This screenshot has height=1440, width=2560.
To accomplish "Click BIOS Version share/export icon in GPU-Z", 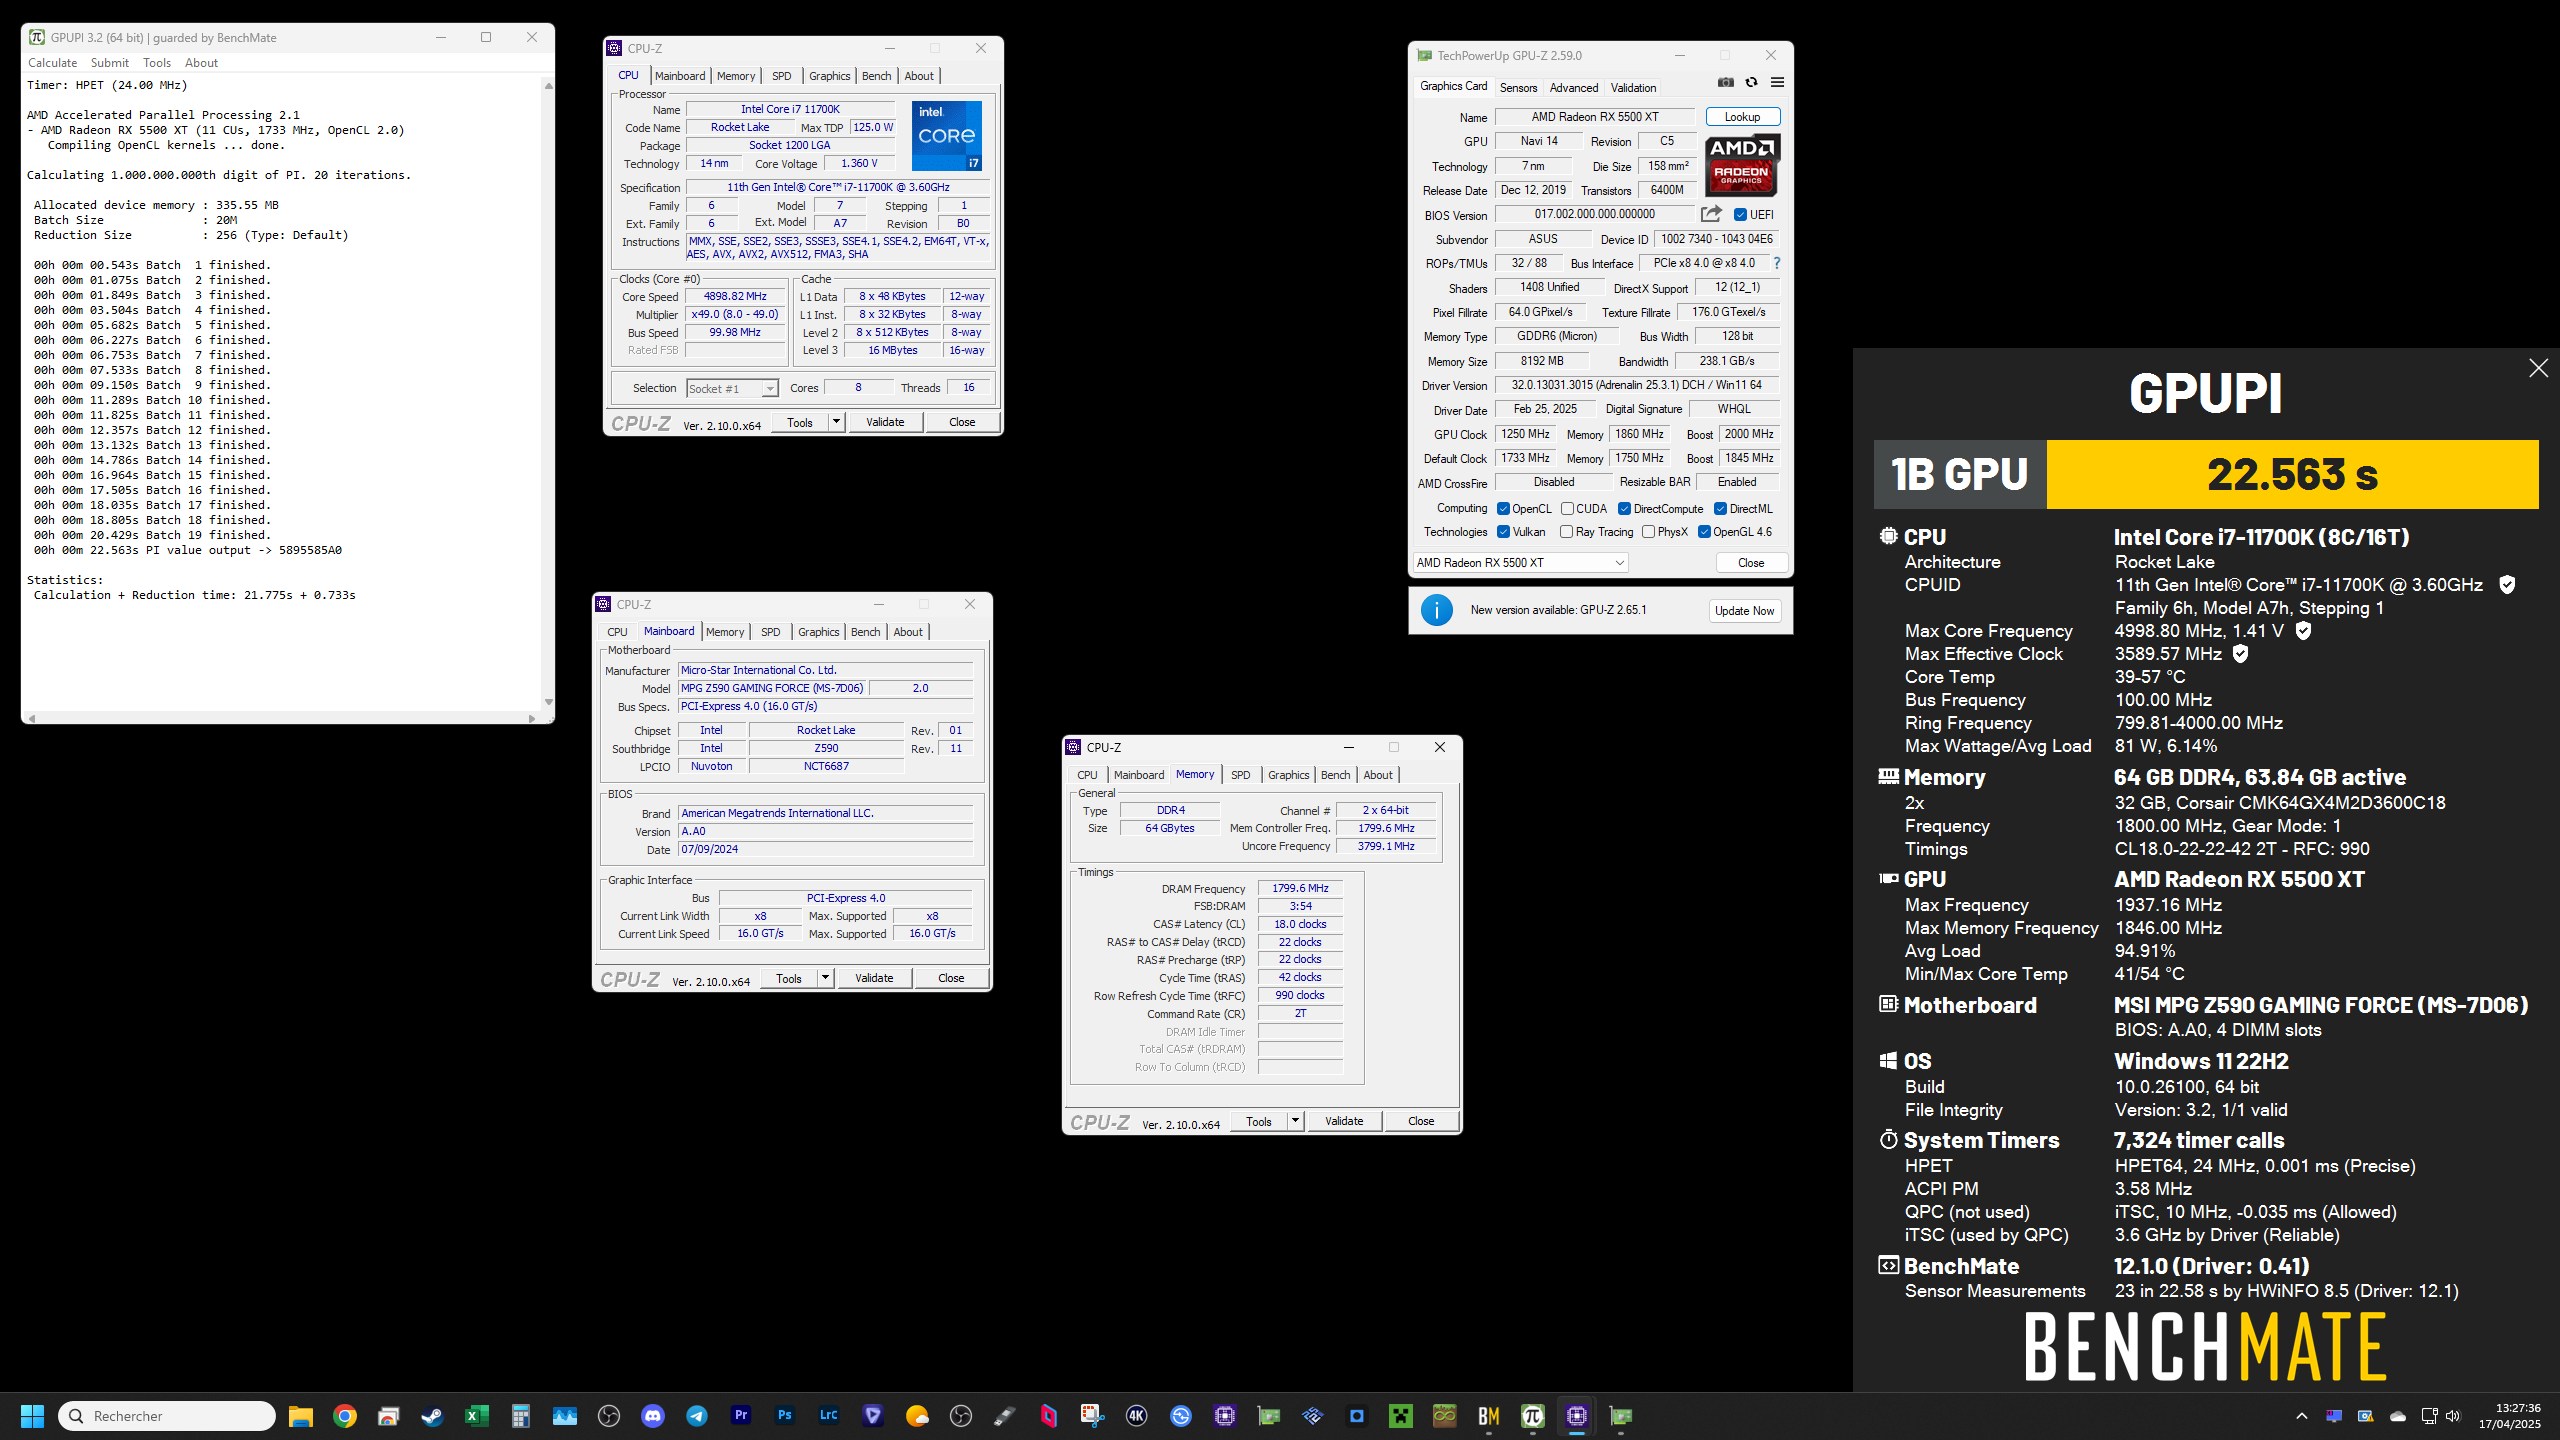I will coord(1711,214).
